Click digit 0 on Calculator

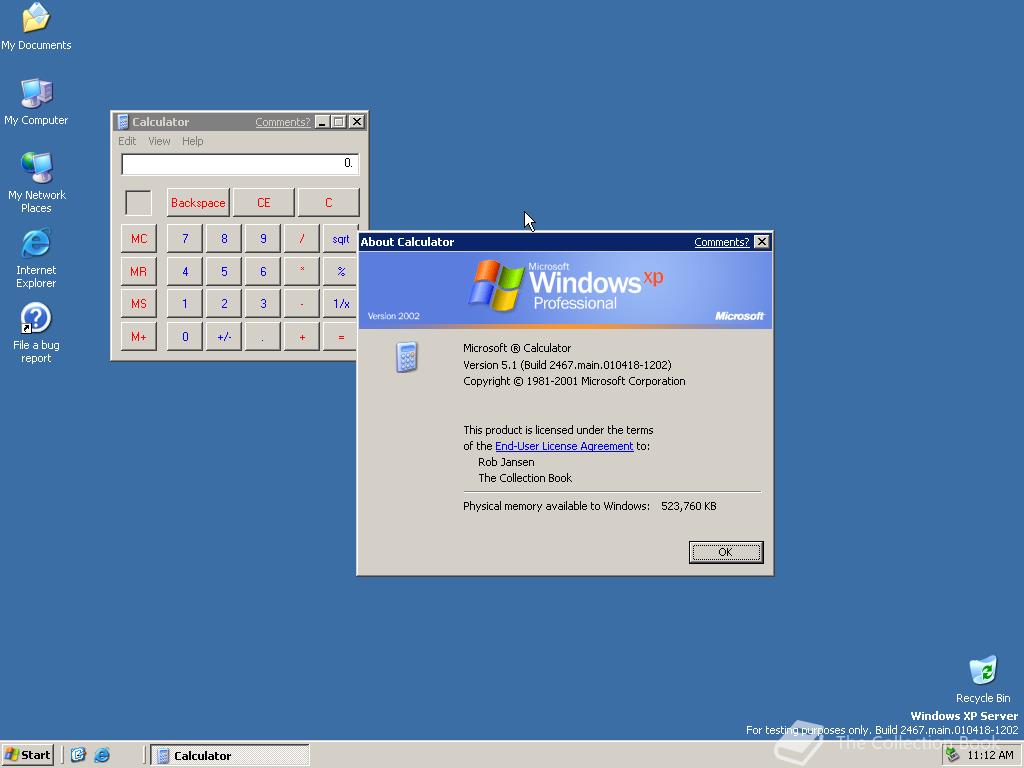(185, 336)
